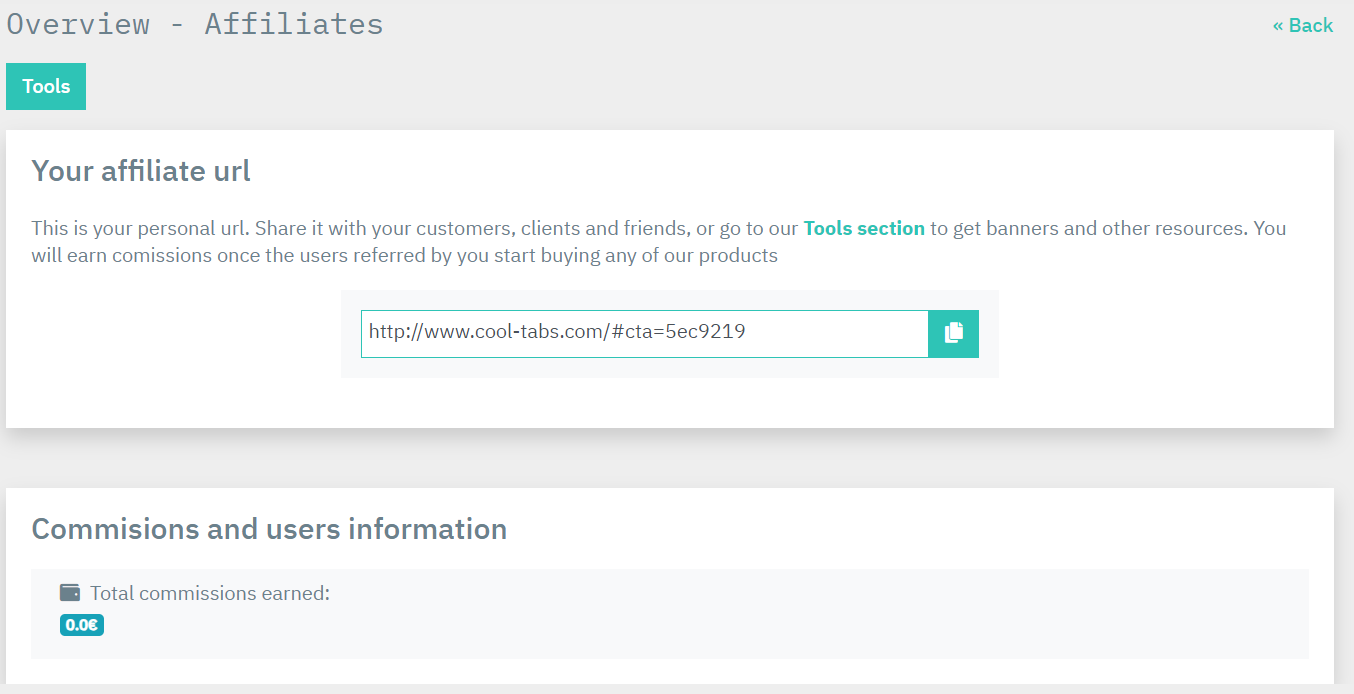
Task: Click the '#cta=5ec9219' part of the URL
Action: click(x=677, y=331)
